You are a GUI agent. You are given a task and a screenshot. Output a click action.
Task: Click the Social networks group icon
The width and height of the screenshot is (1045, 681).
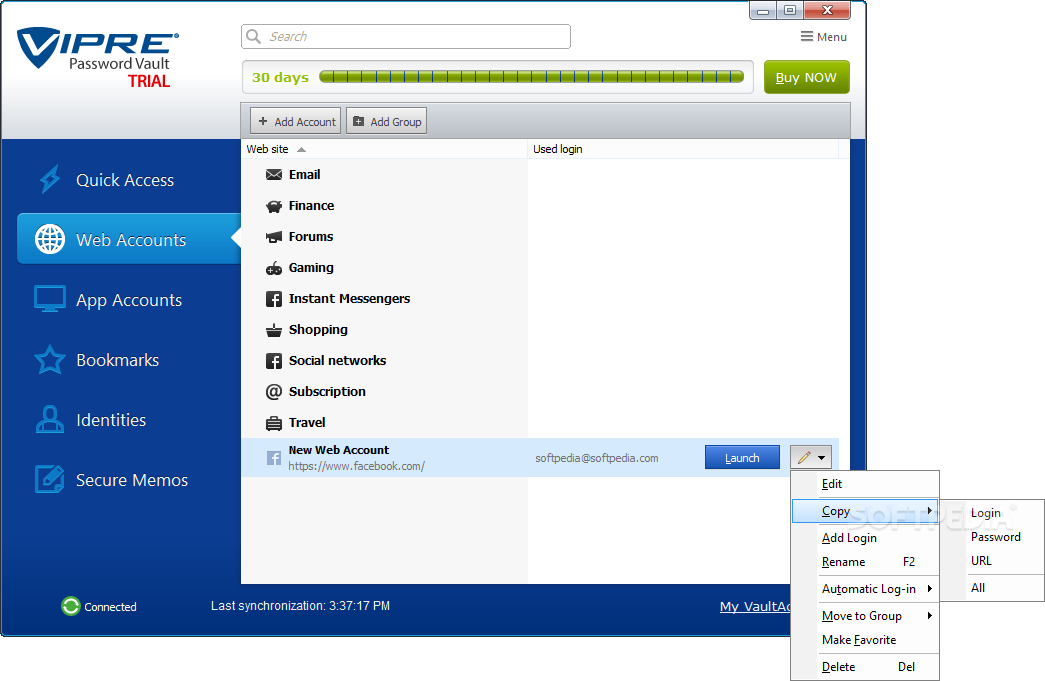coord(274,360)
